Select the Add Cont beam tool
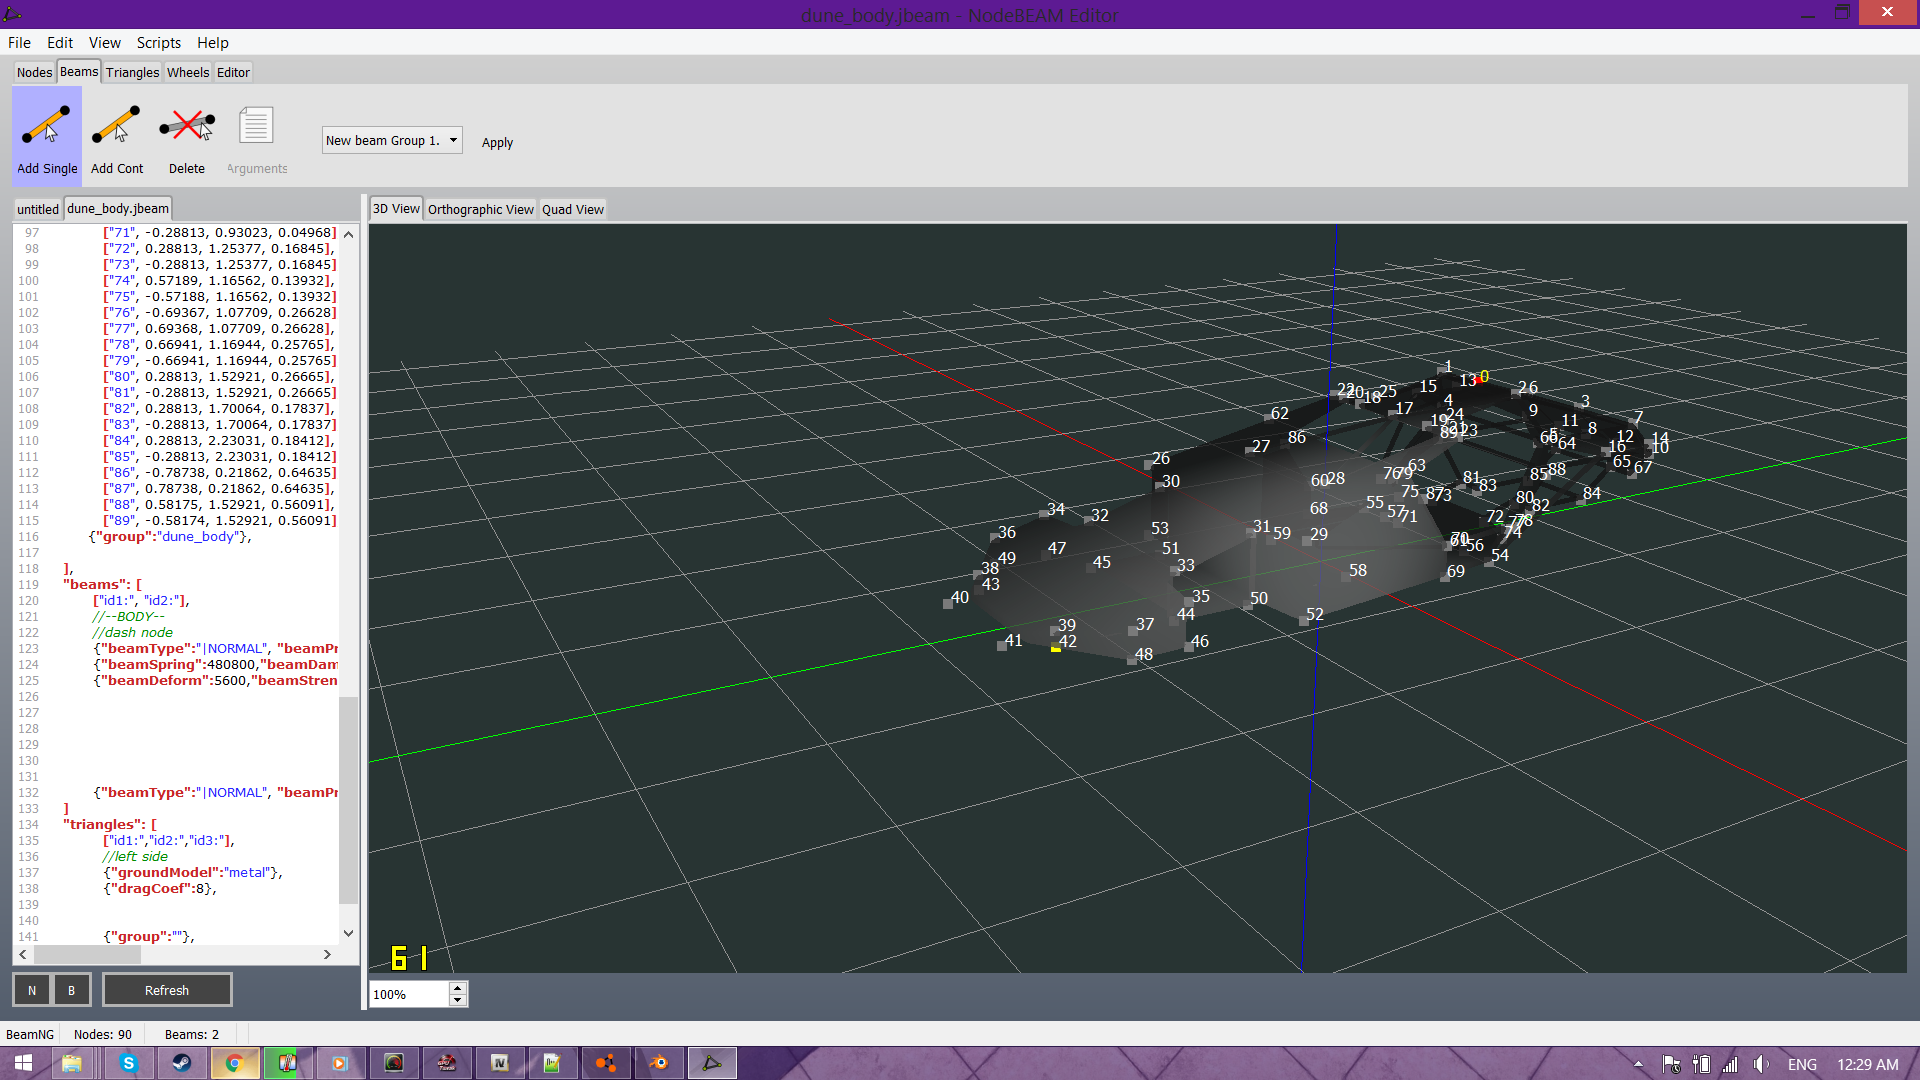The height and width of the screenshot is (1080, 1920). (117, 137)
